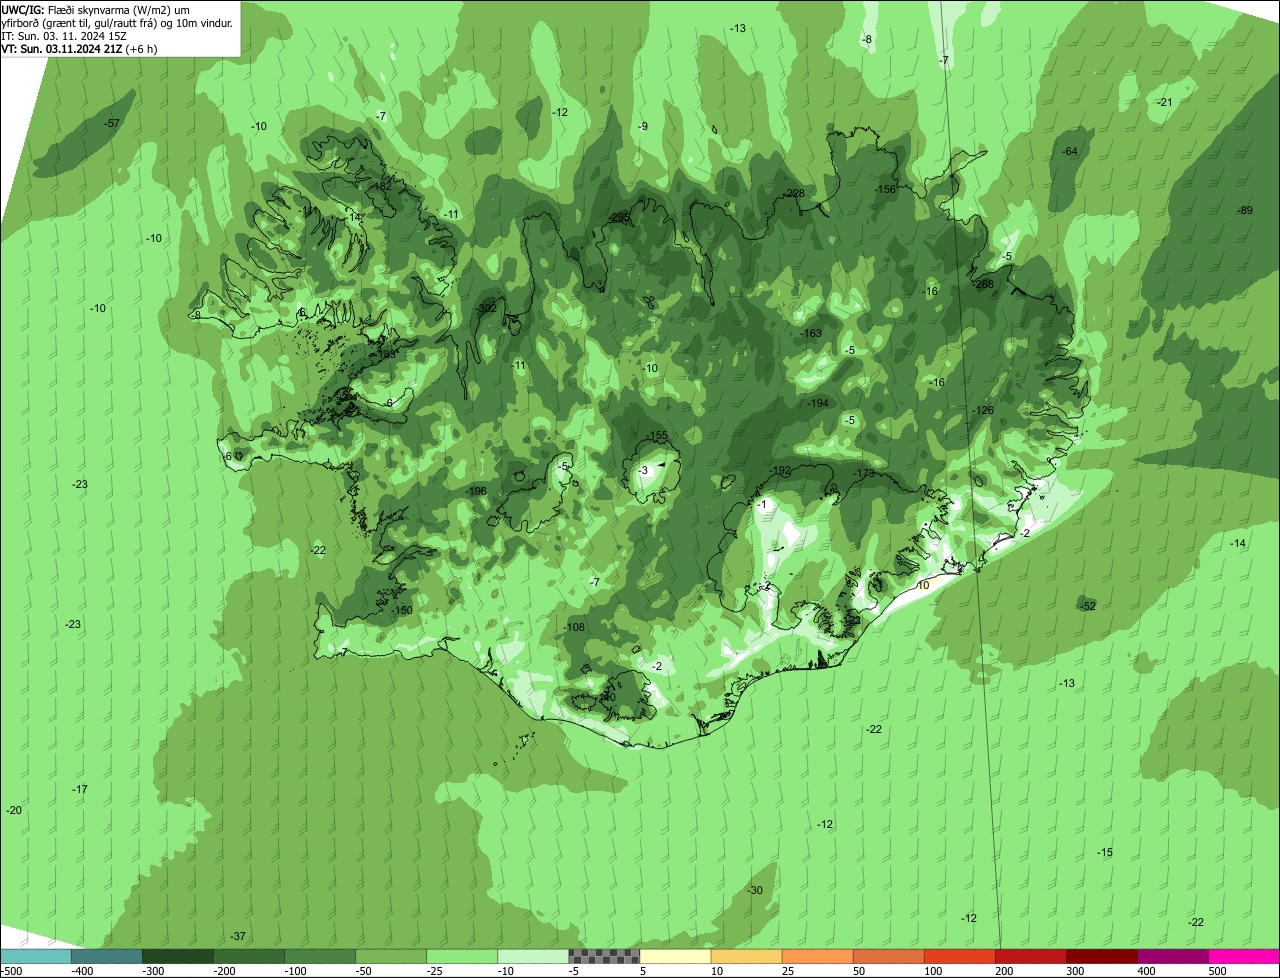Pick the 100 to 200 red-orange legend swatch
1280x978 pixels.
point(959,956)
